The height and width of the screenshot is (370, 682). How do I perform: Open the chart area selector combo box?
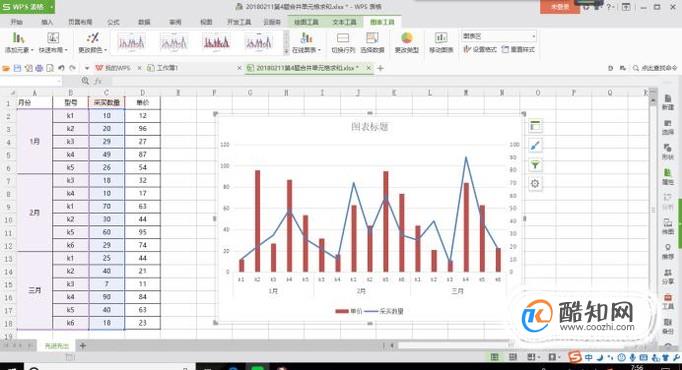click(499, 36)
